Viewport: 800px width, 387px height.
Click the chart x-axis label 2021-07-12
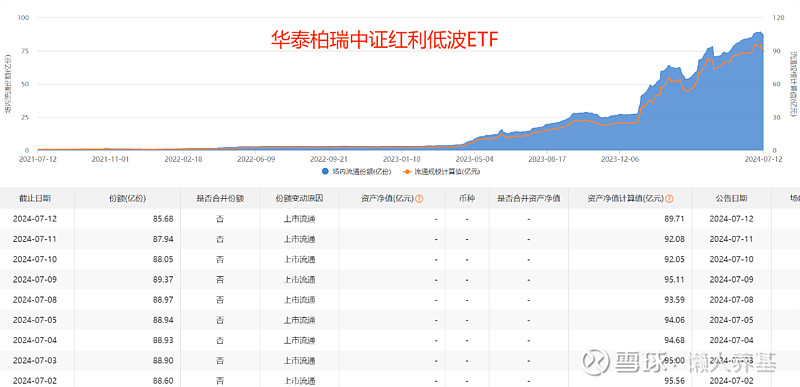click(x=37, y=159)
